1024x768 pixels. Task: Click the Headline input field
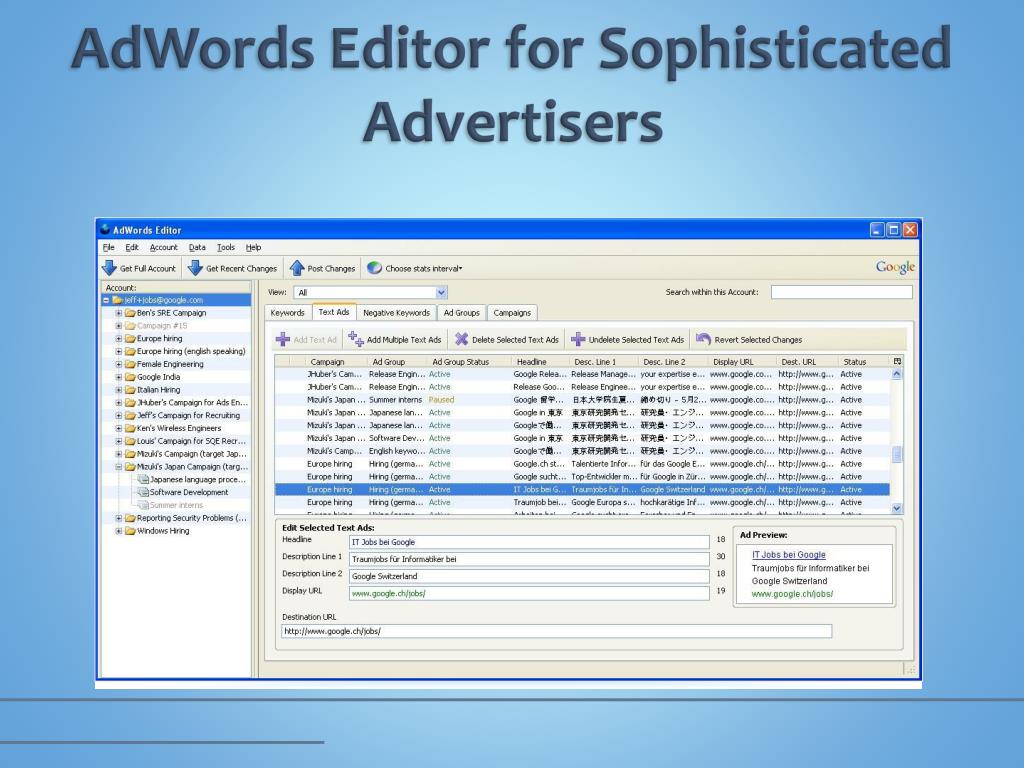(529, 542)
